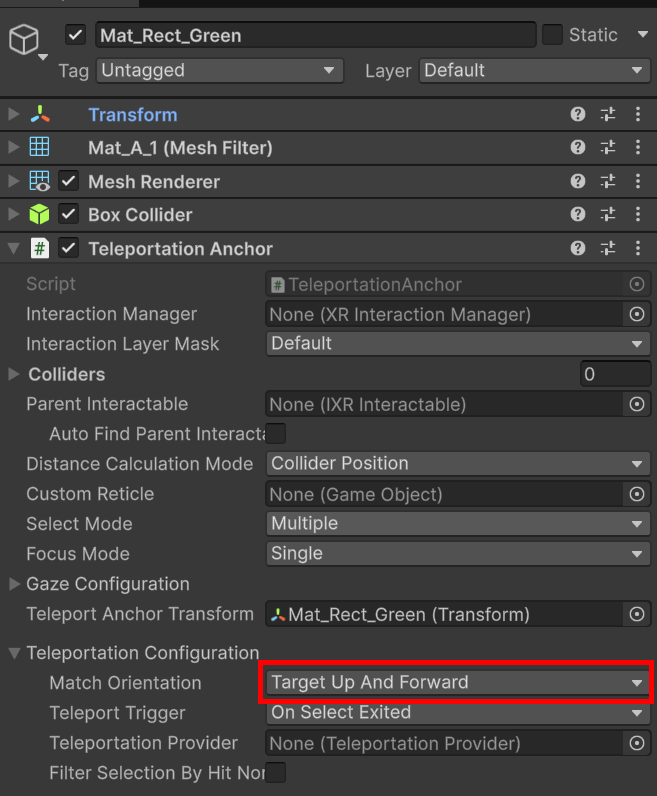Click the Colliders count field
This screenshot has width=657, height=796.
615,374
